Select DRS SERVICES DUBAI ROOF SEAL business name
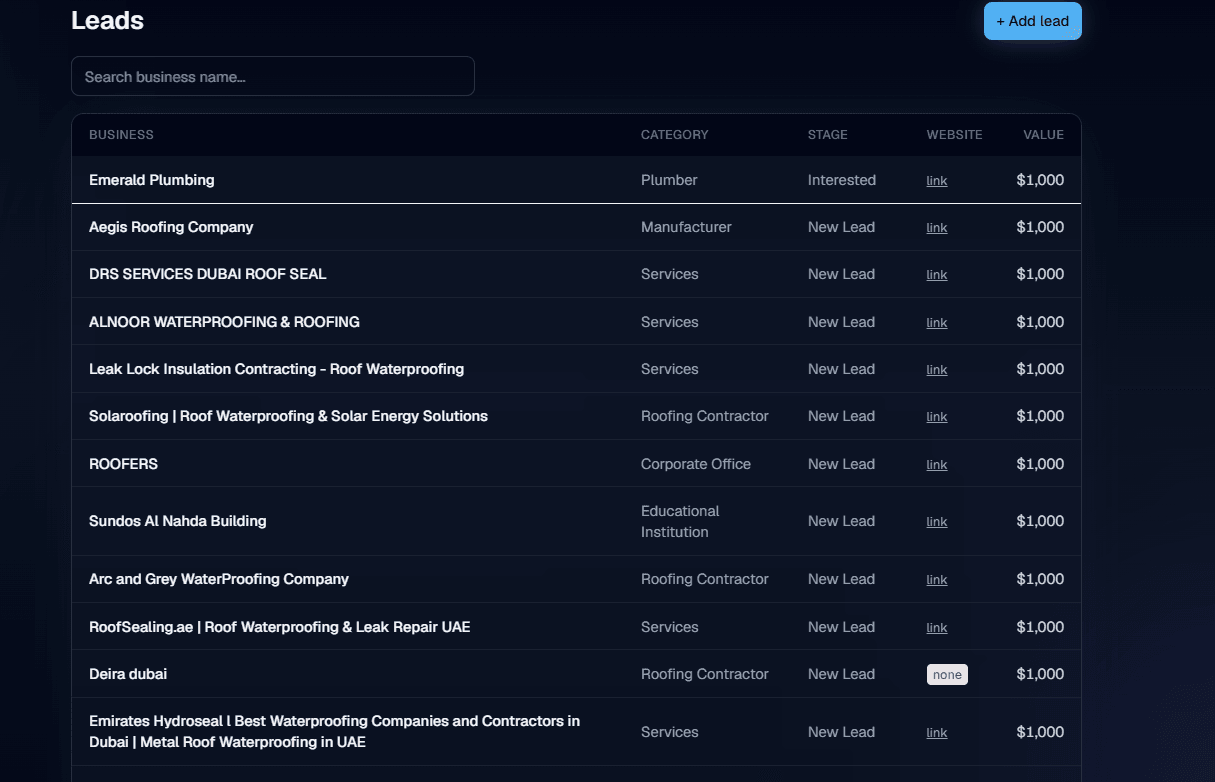Viewport: 1215px width, 782px height. [208, 274]
